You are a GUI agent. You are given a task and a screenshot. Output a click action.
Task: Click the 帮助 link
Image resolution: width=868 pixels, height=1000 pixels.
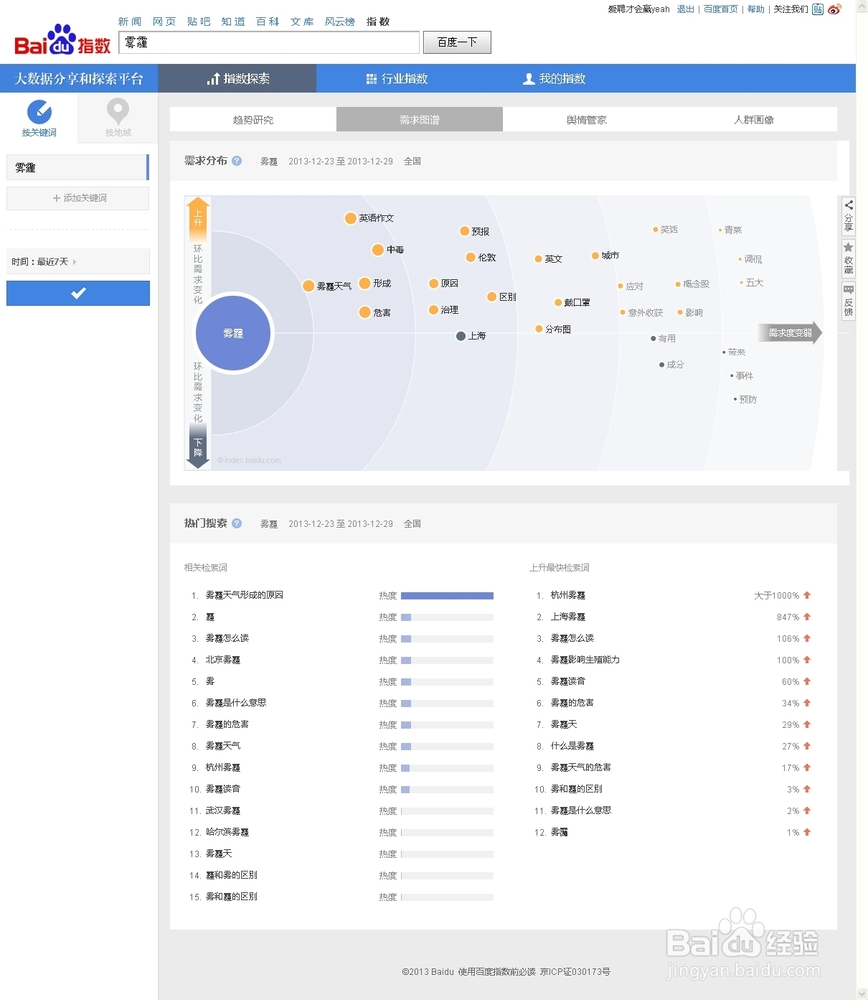(x=756, y=9)
